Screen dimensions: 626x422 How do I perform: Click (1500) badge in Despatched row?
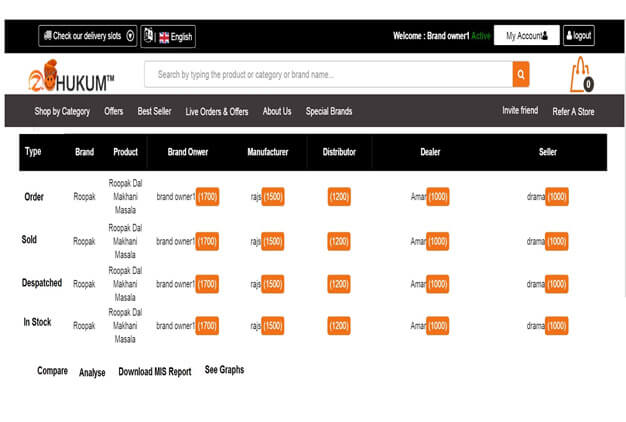click(273, 284)
